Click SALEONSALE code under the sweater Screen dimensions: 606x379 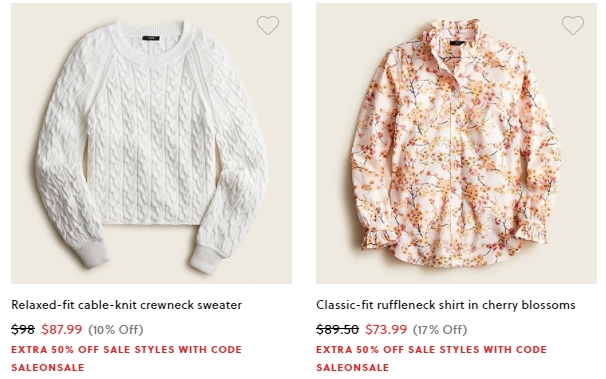click(48, 367)
